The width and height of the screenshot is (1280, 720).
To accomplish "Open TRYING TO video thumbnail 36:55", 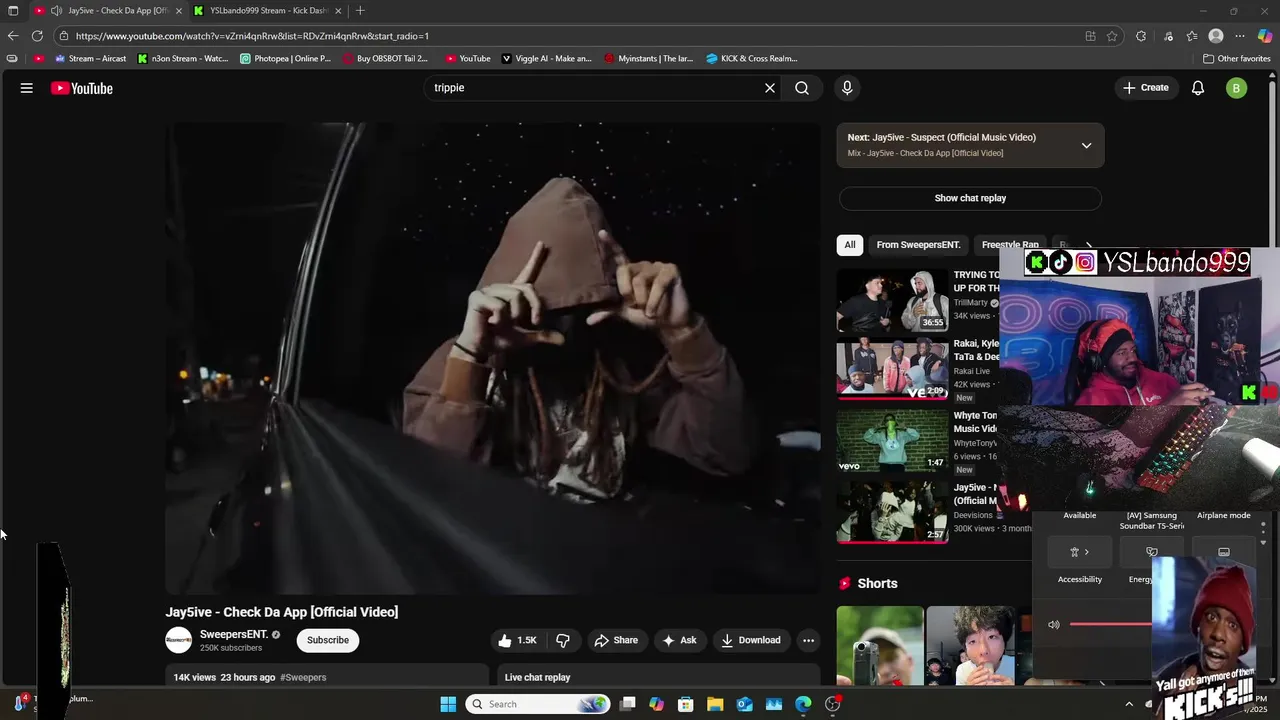I will coord(892,300).
